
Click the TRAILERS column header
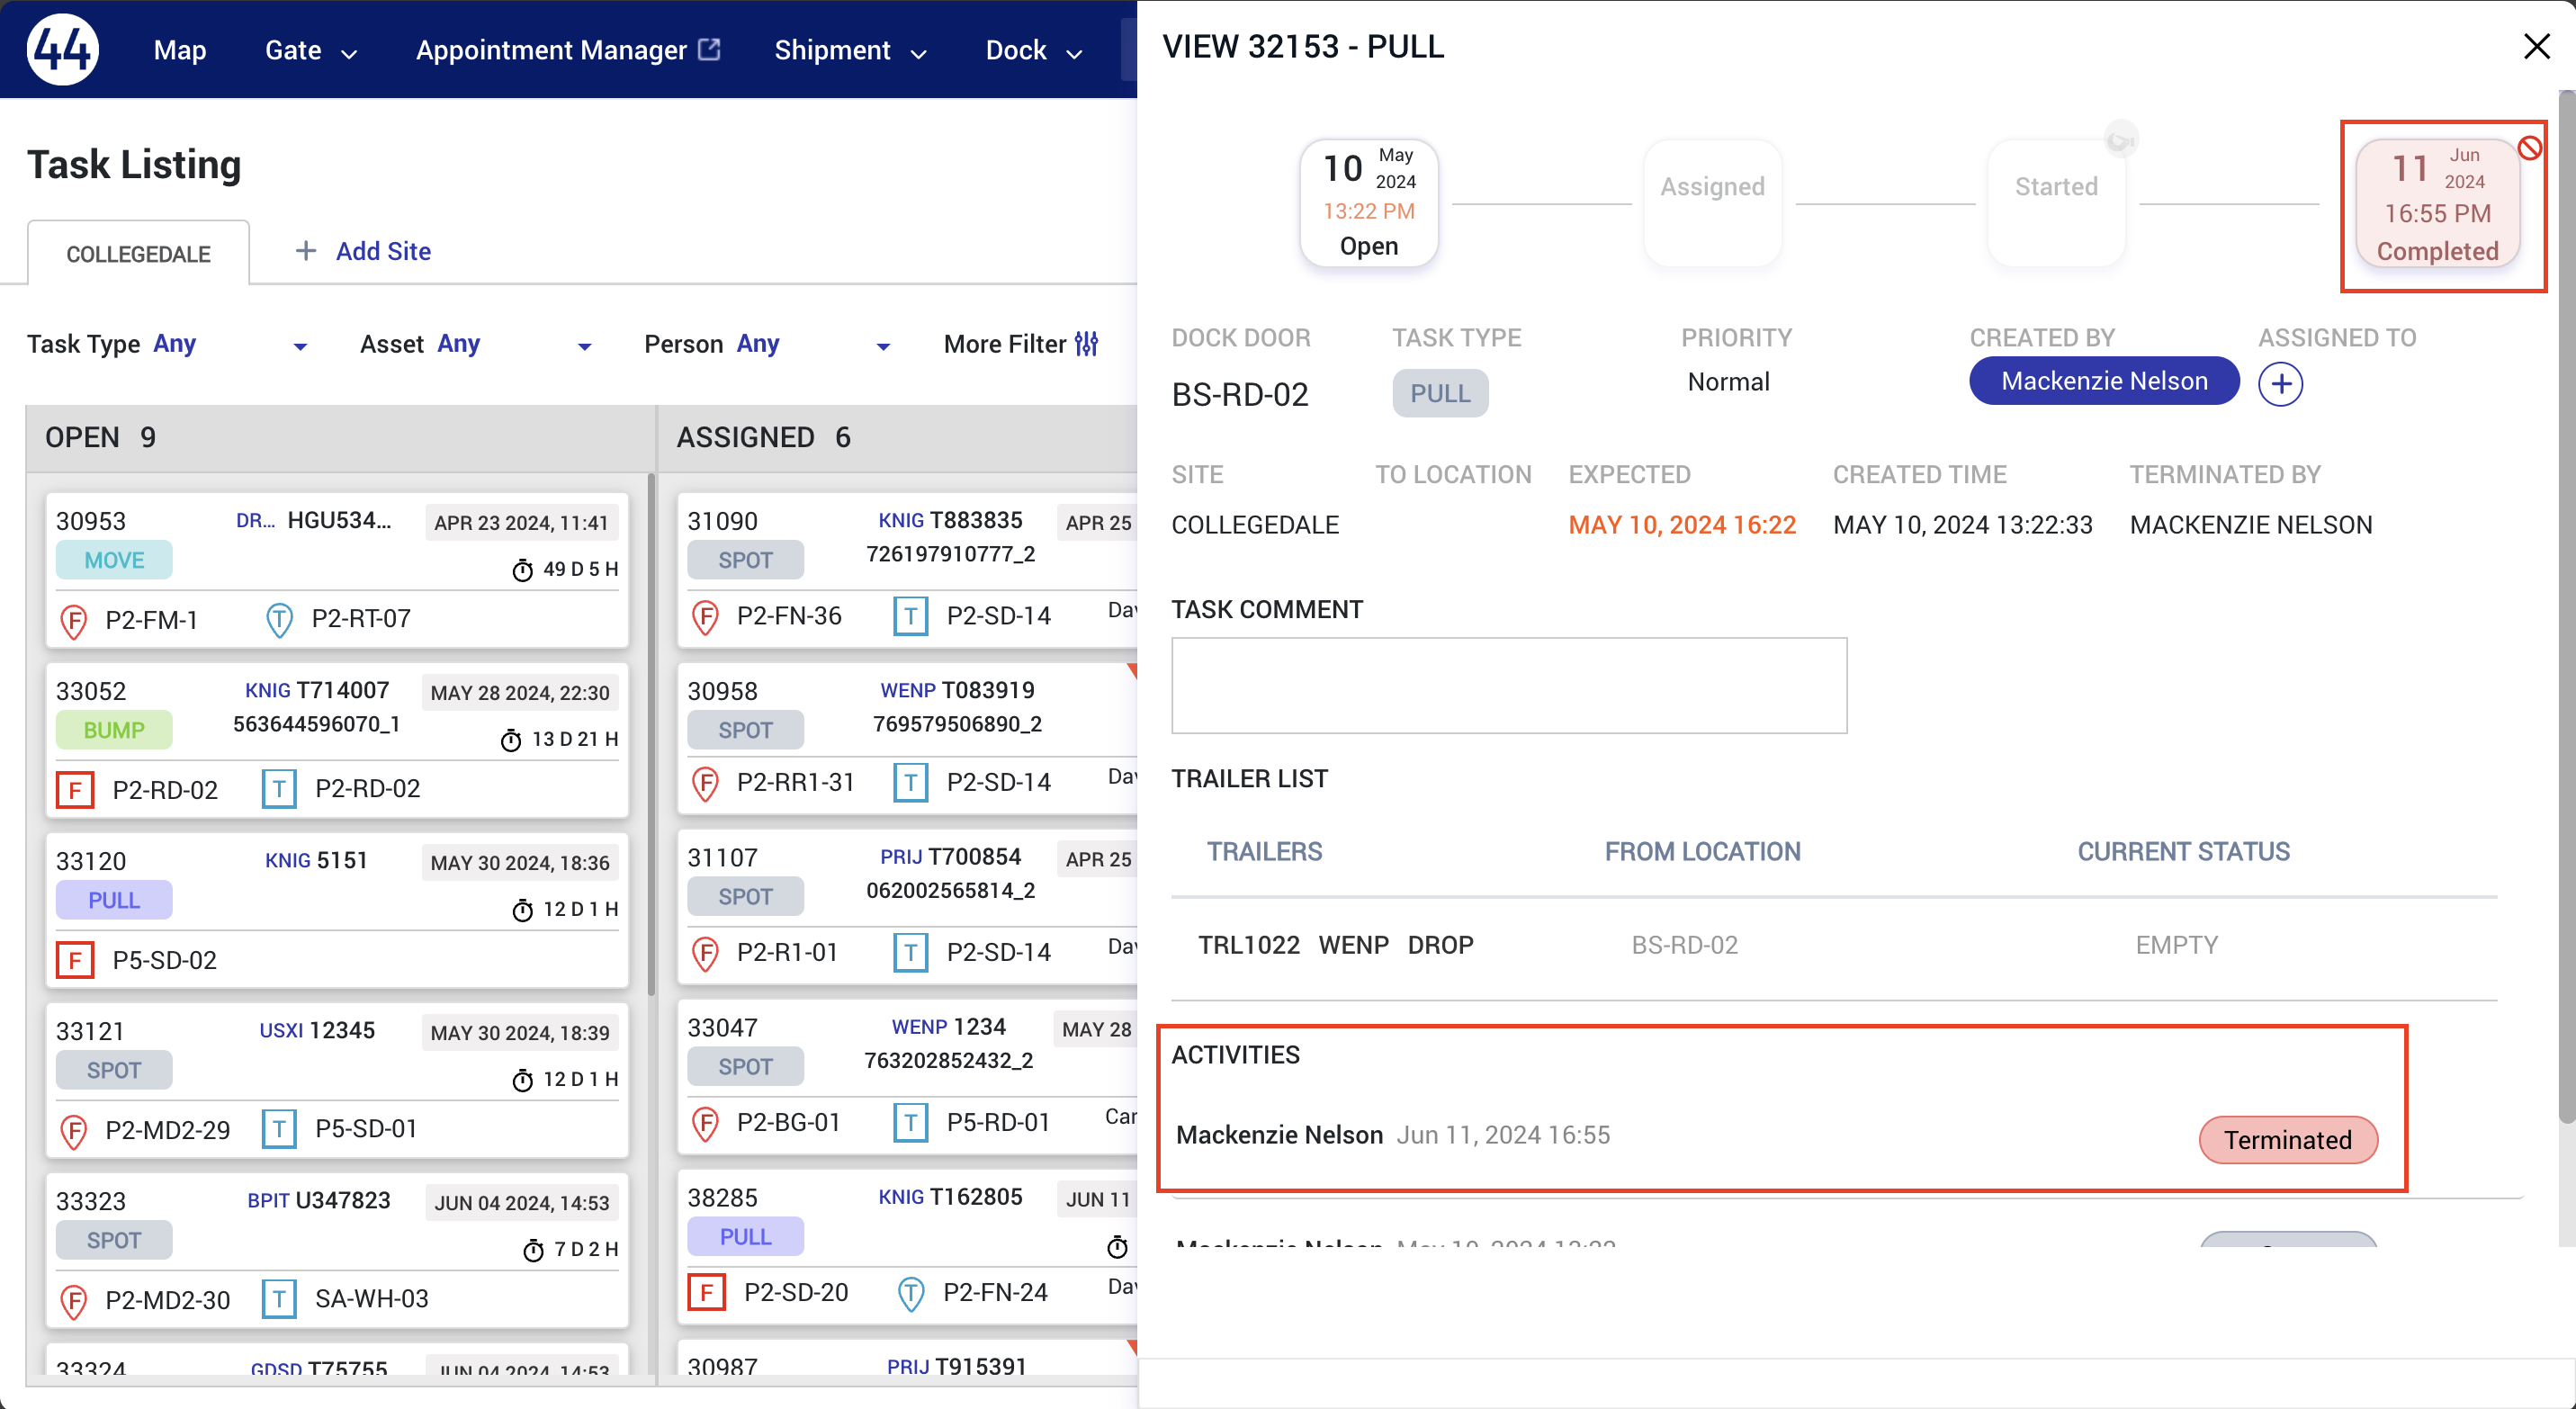pyautogui.click(x=1264, y=851)
